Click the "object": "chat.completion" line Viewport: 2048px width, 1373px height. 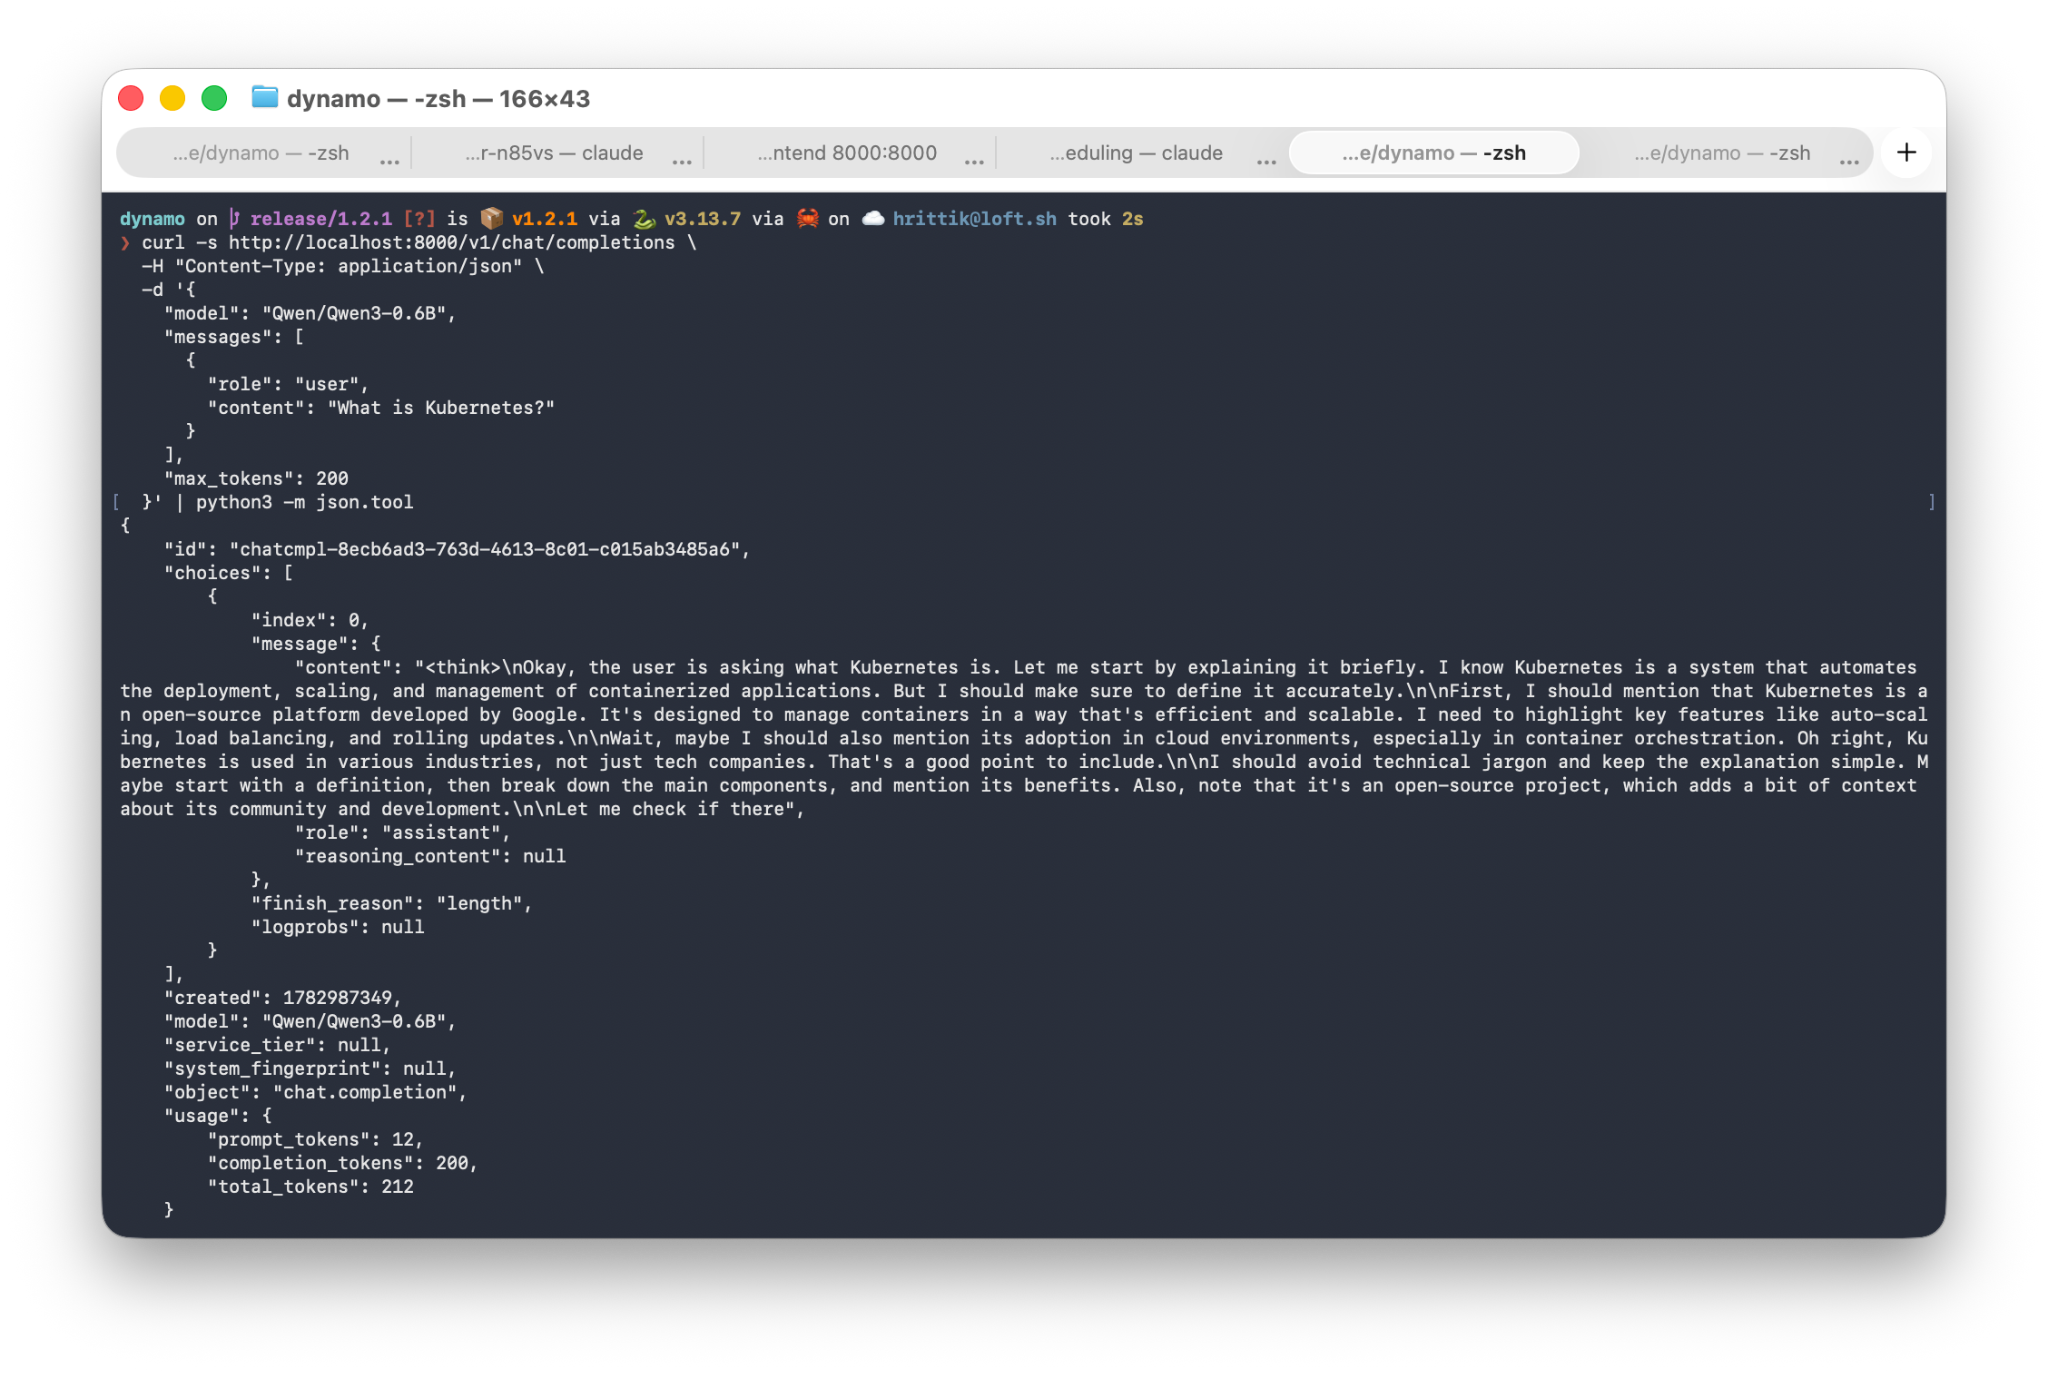click(315, 1092)
